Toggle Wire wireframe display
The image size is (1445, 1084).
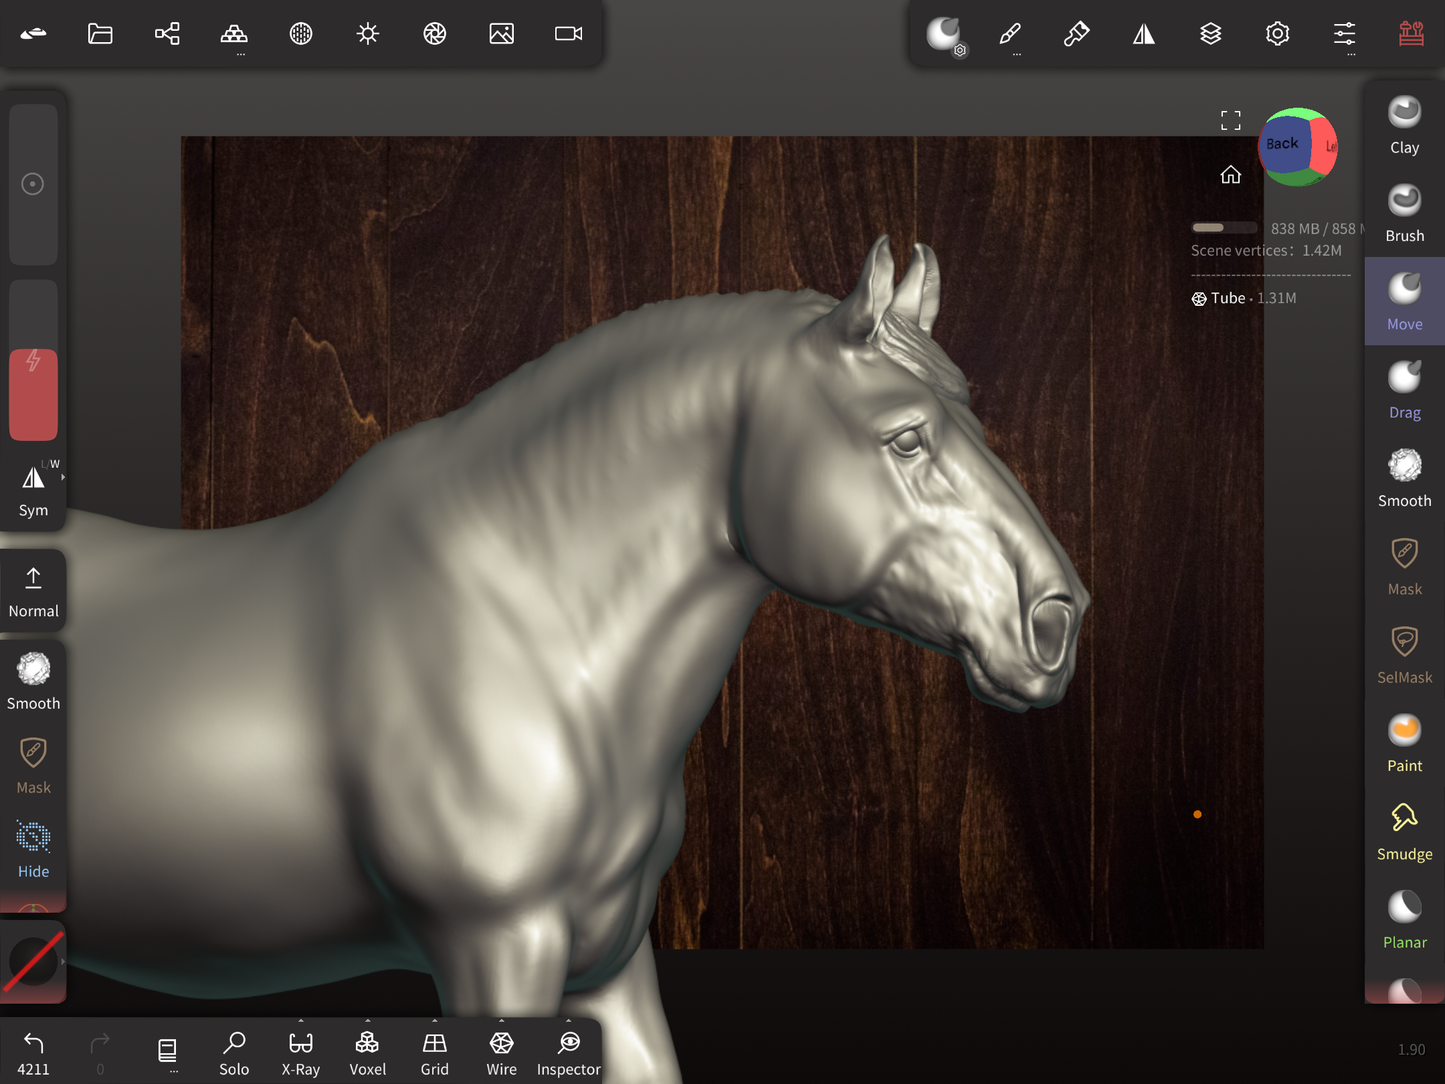click(501, 1052)
